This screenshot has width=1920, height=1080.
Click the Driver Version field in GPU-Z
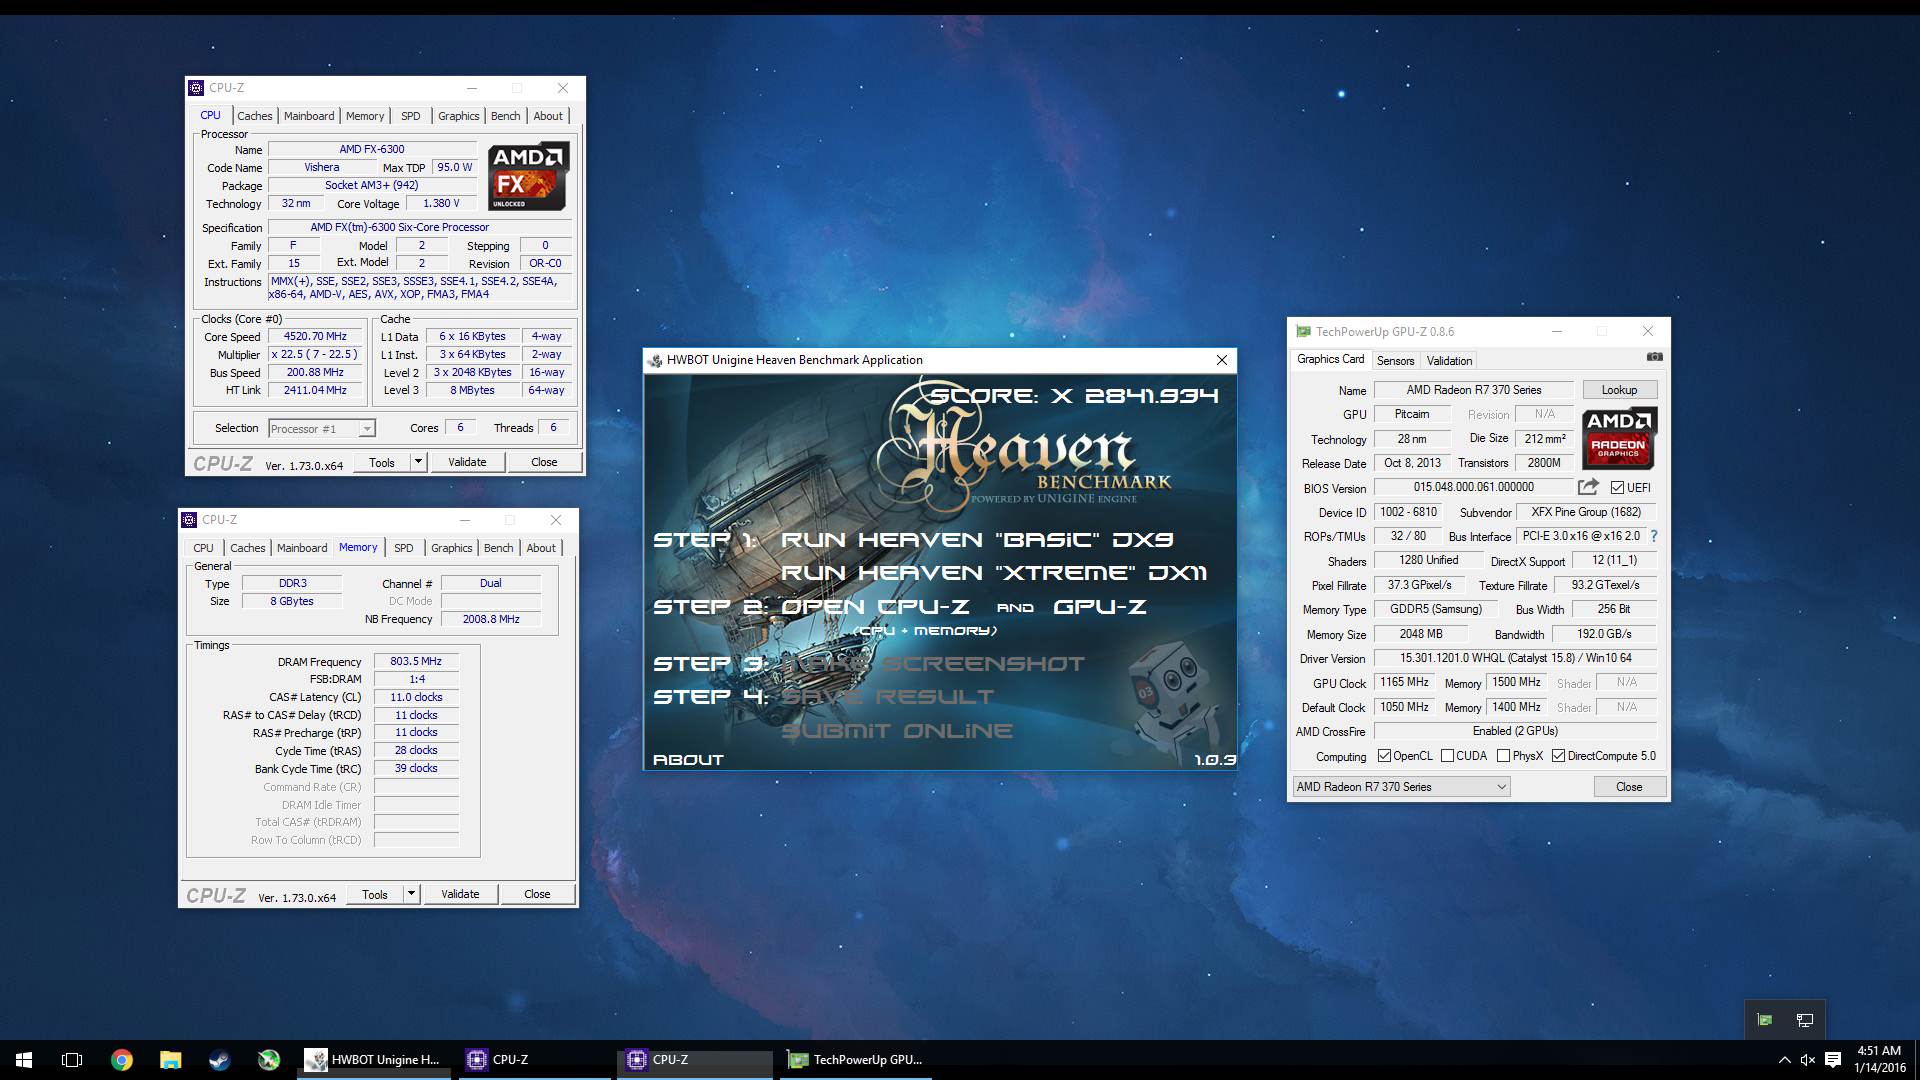(1515, 658)
